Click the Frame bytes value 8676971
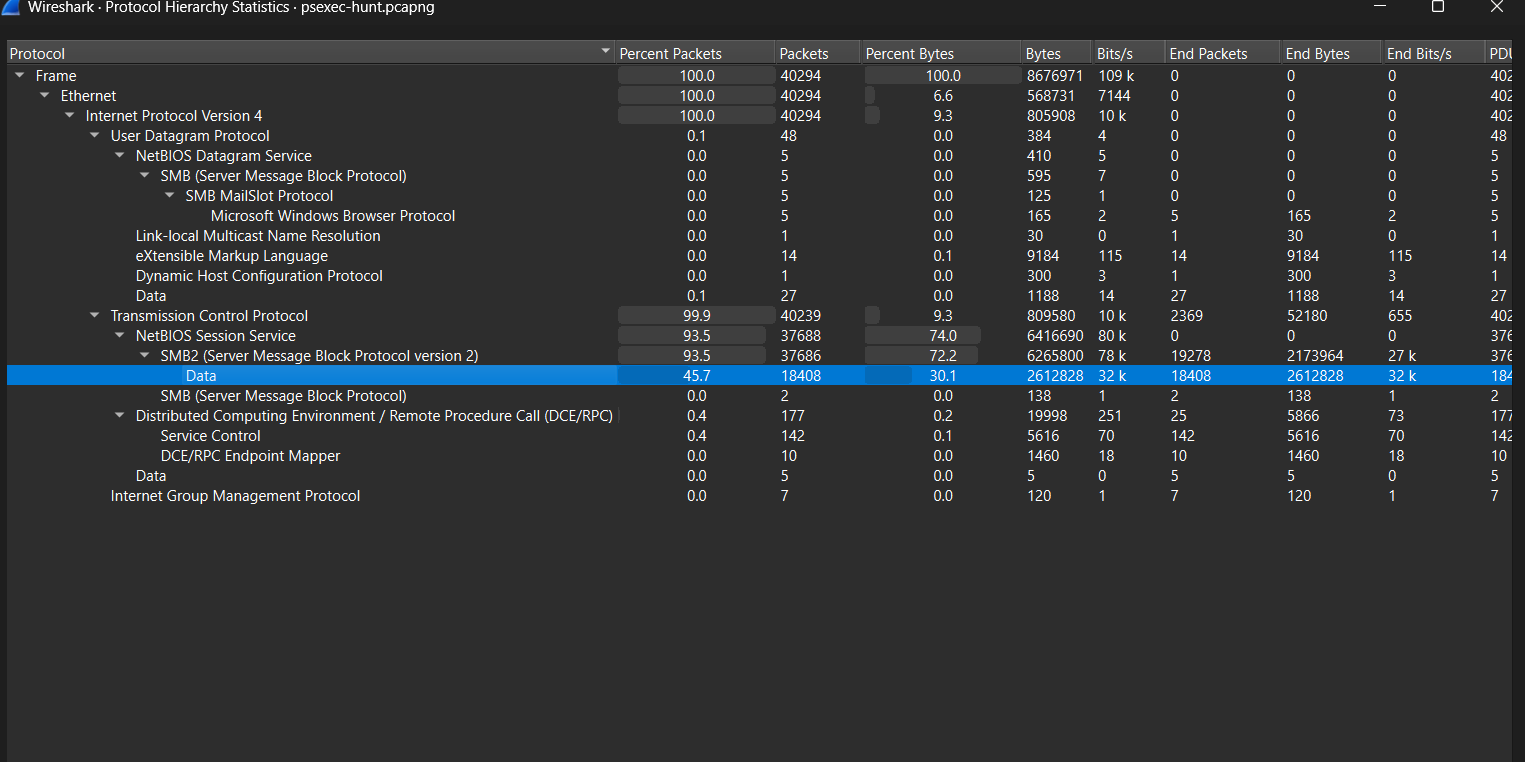1525x762 pixels. [x=1054, y=76]
